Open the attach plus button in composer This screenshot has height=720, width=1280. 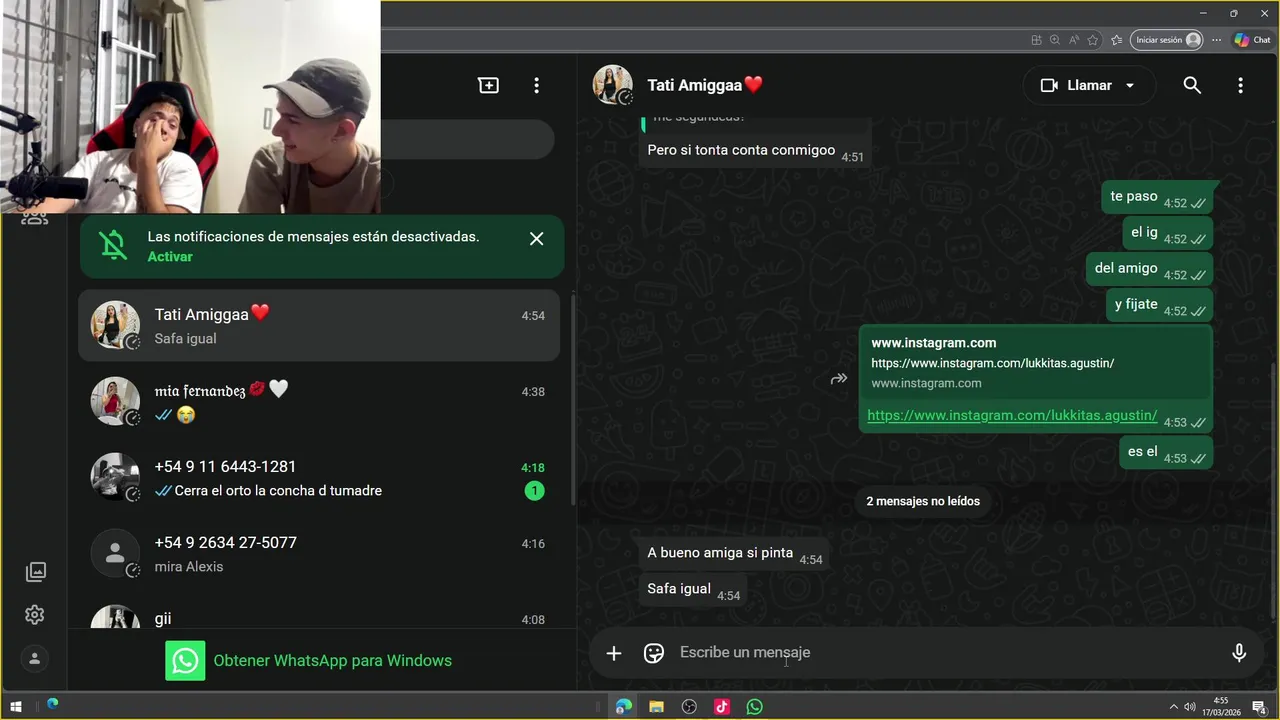click(x=614, y=653)
